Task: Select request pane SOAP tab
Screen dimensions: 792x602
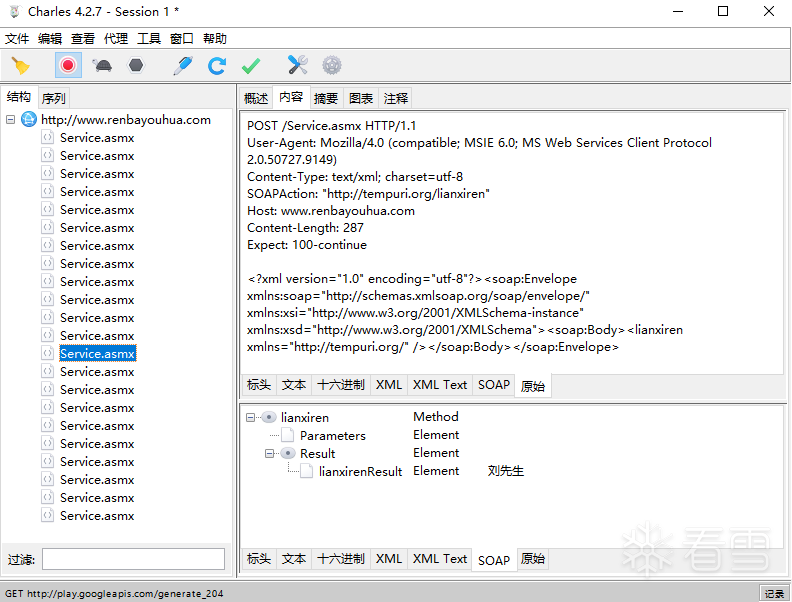Action: tap(493, 385)
